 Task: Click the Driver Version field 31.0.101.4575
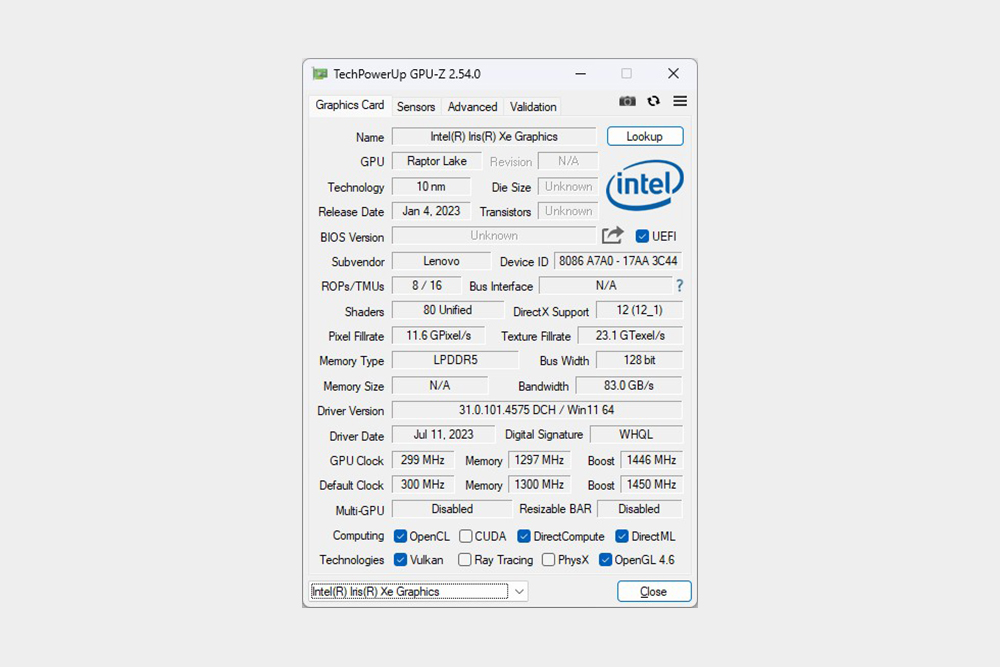pyautogui.click(x=537, y=410)
